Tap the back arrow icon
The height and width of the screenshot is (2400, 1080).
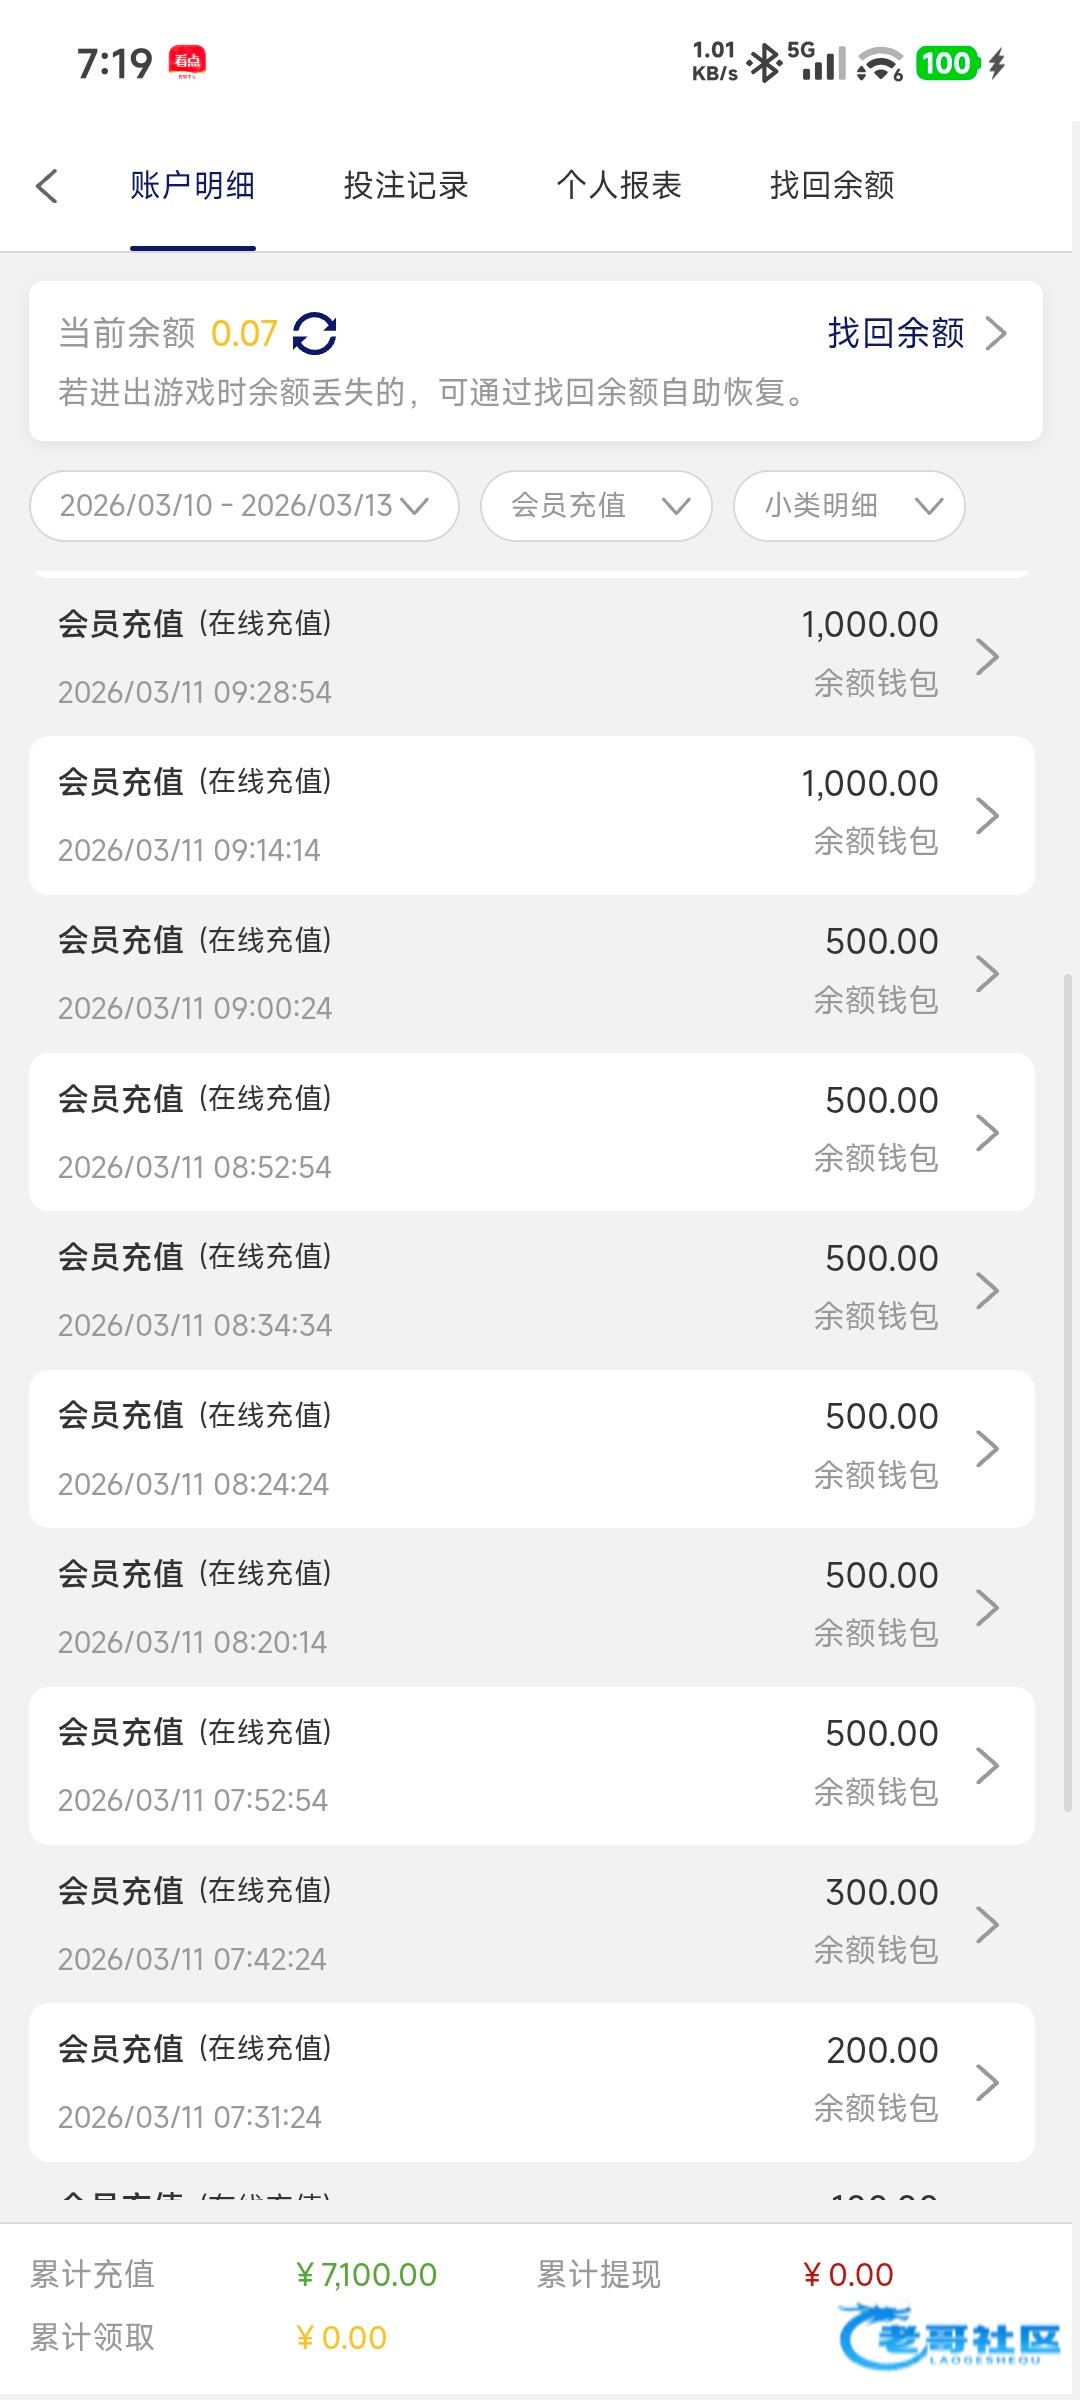coord(47,186)
